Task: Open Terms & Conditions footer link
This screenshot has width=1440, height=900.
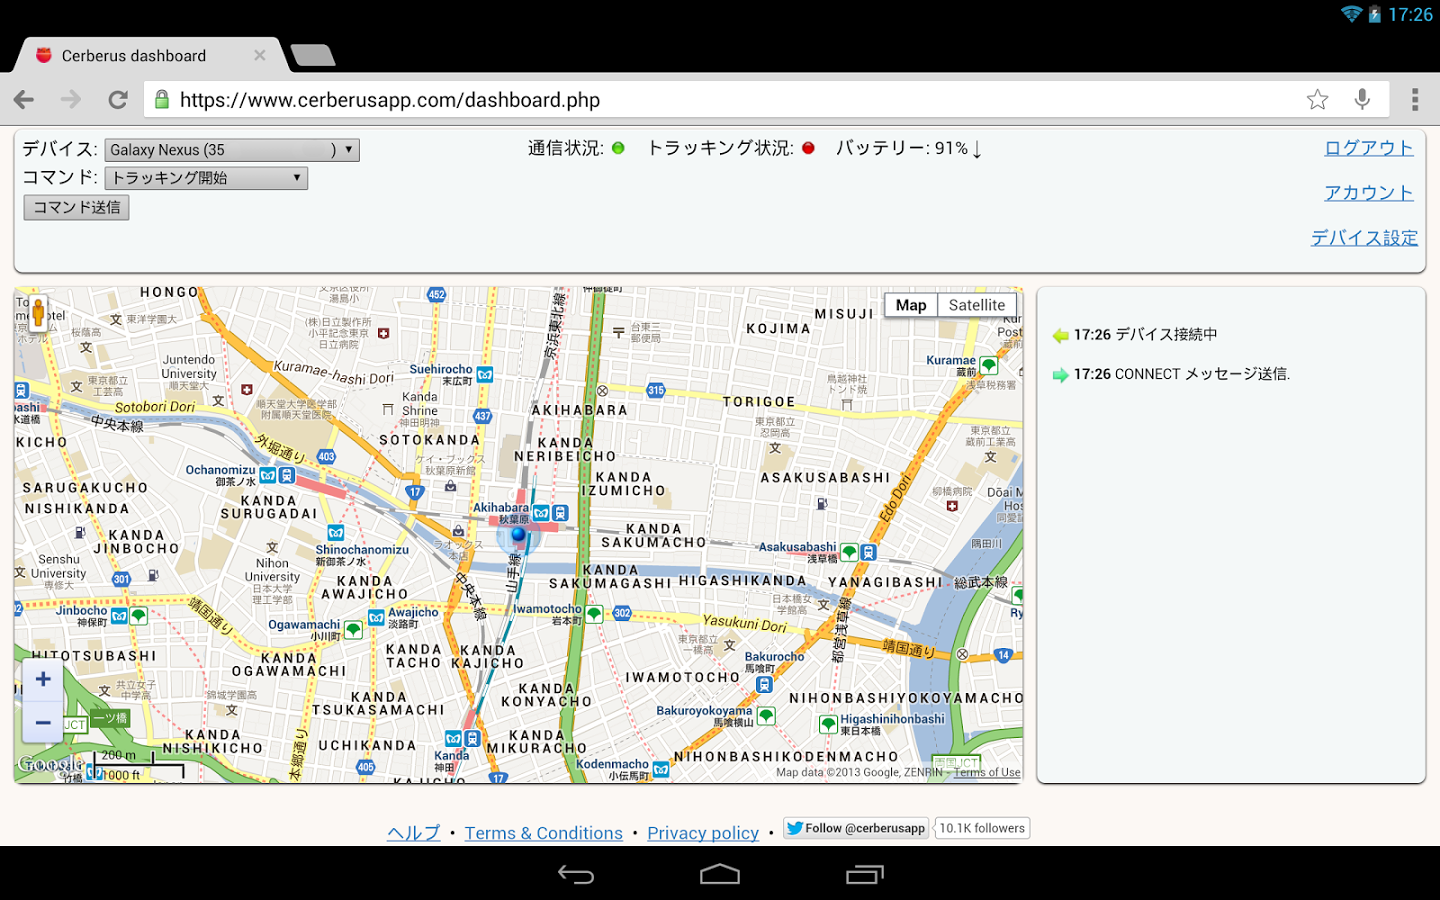Action: click(x=543, y=833)
